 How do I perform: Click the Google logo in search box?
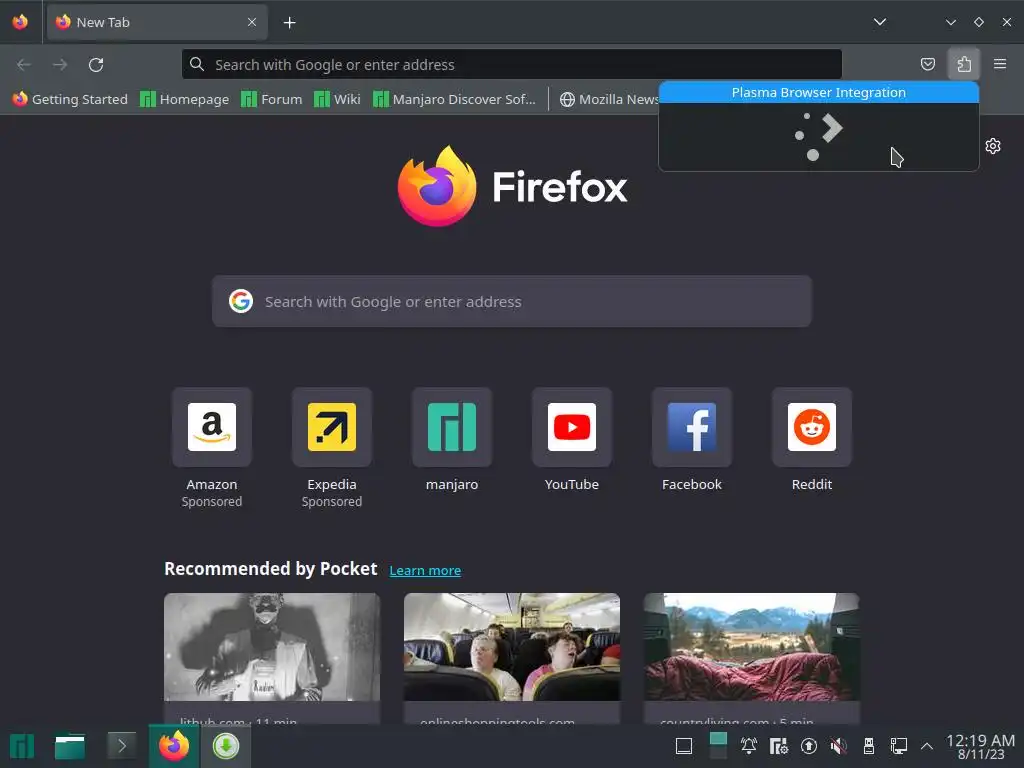tap(241, 301)
